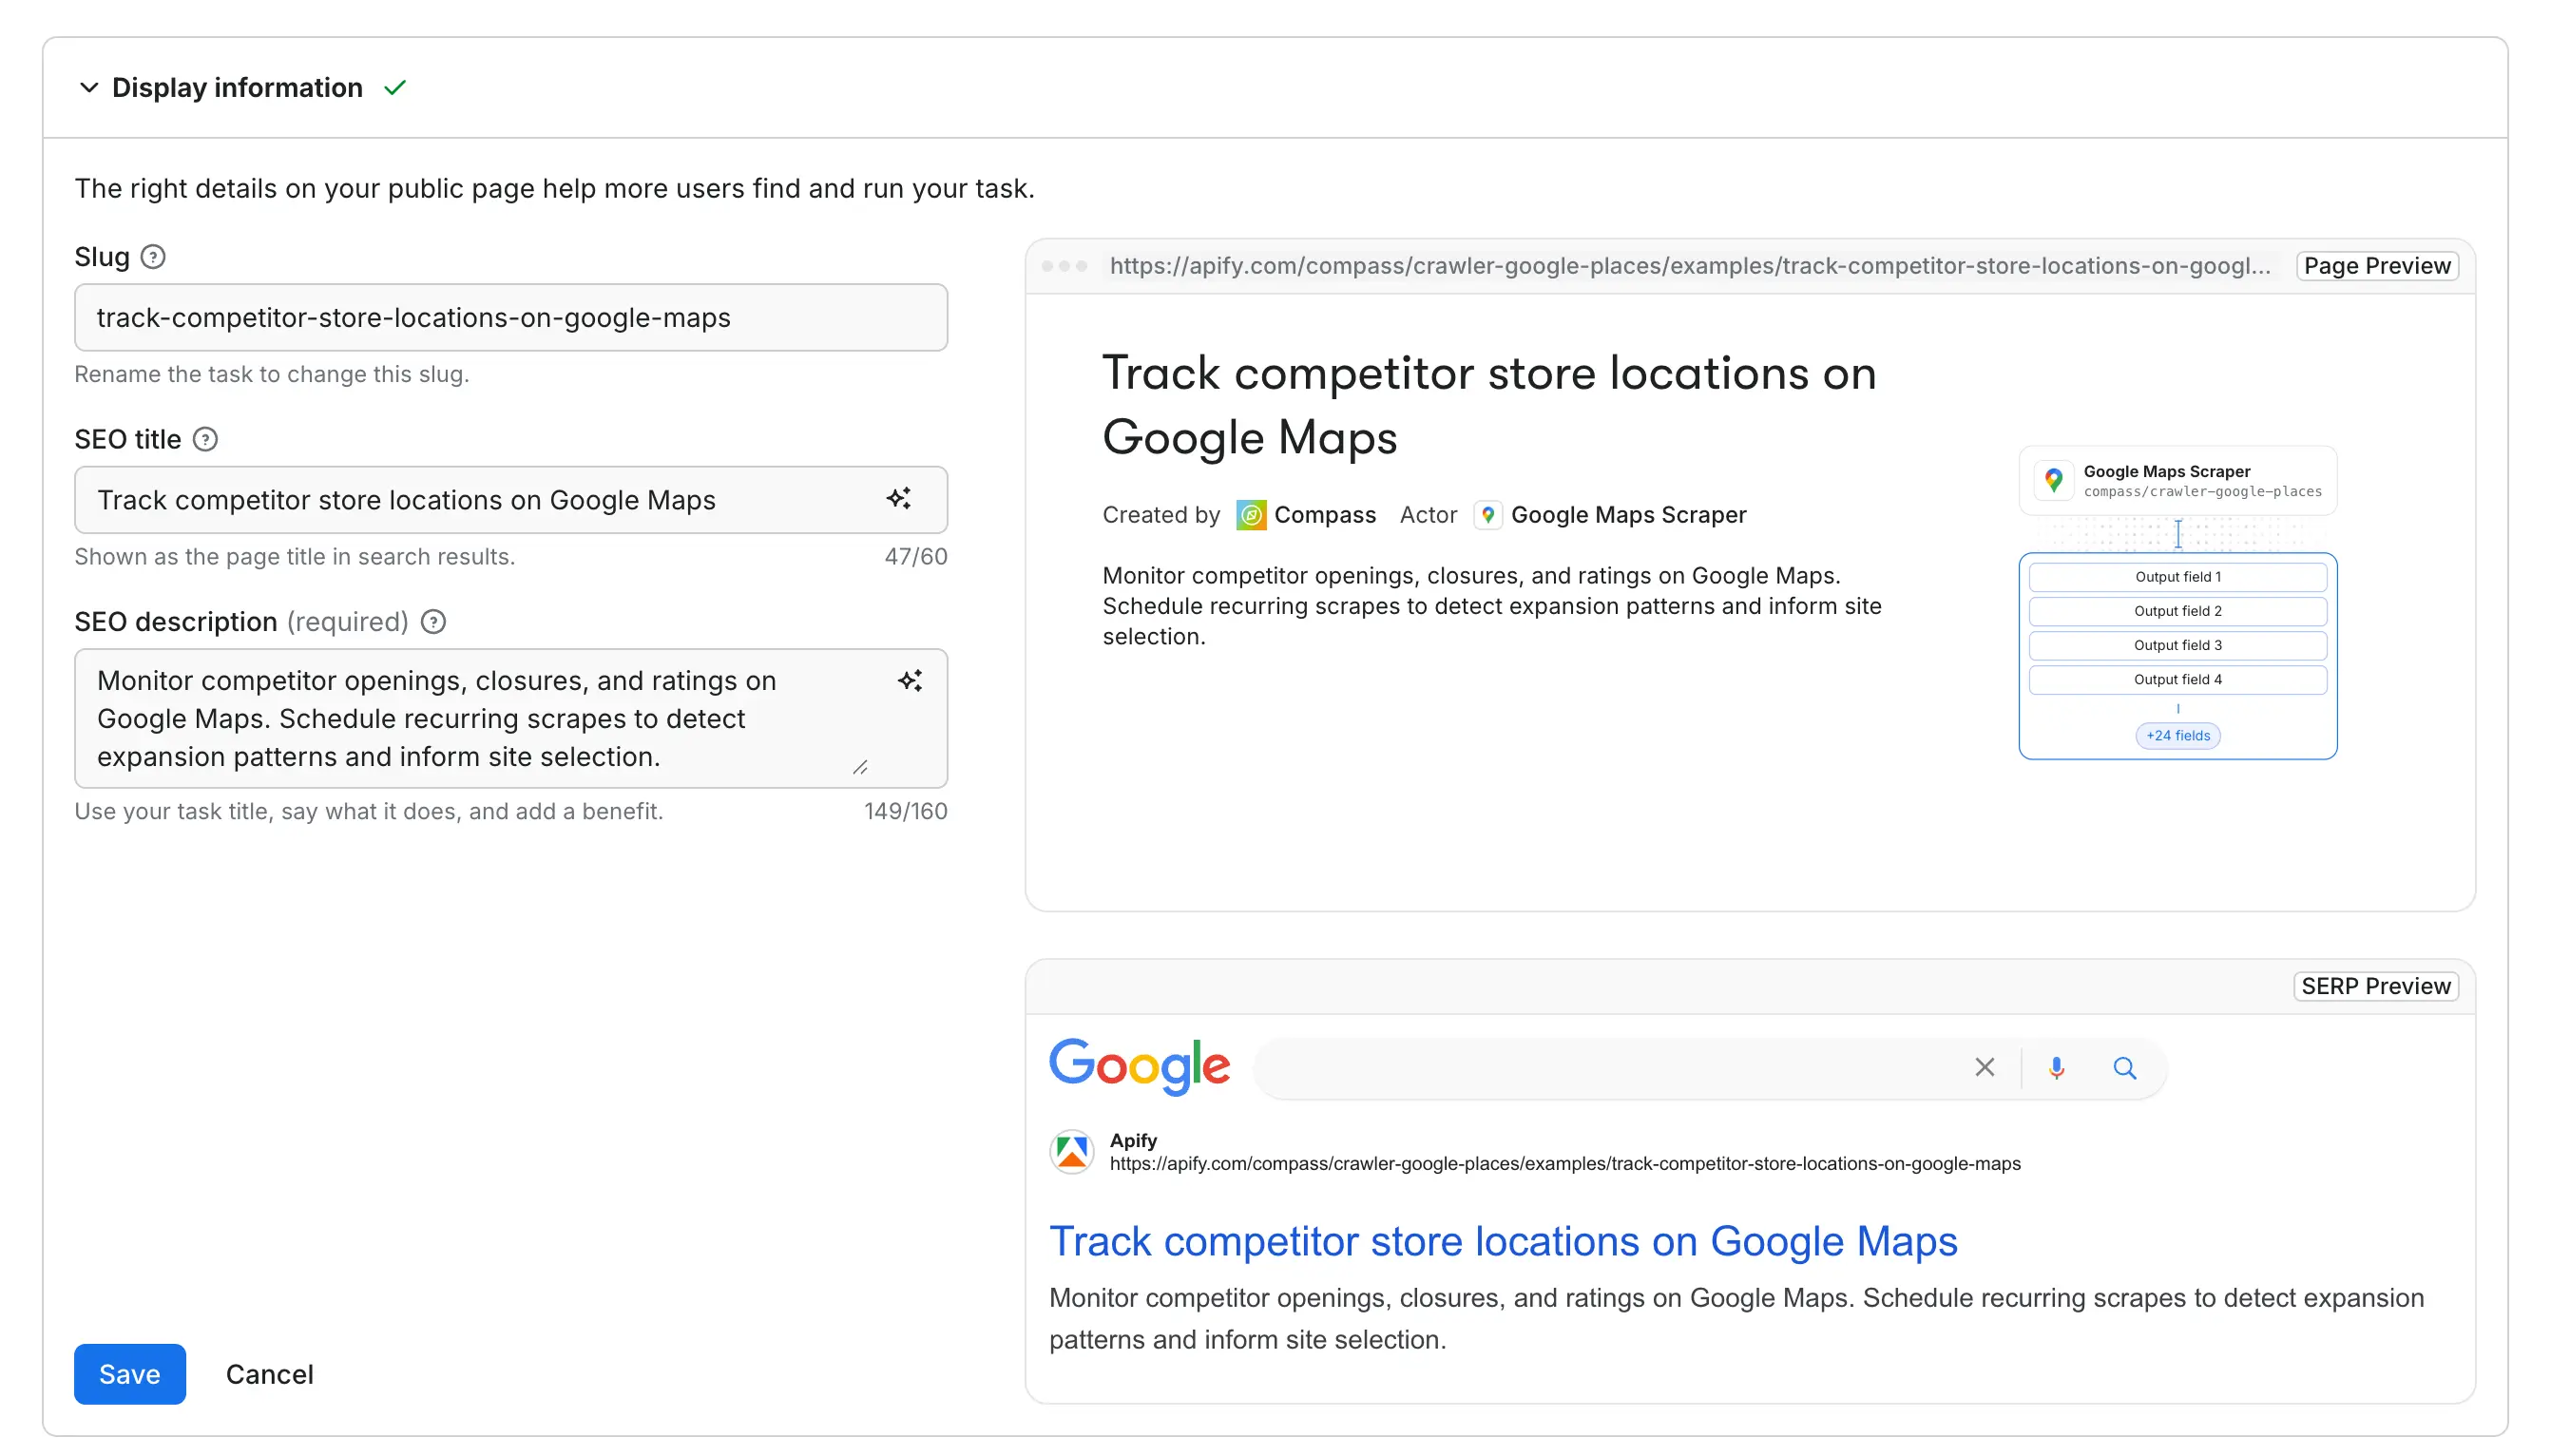2551x1456 pixels.
Task: Click the Google Maps pin icon beside Actor
Action: click(1487, 515)
